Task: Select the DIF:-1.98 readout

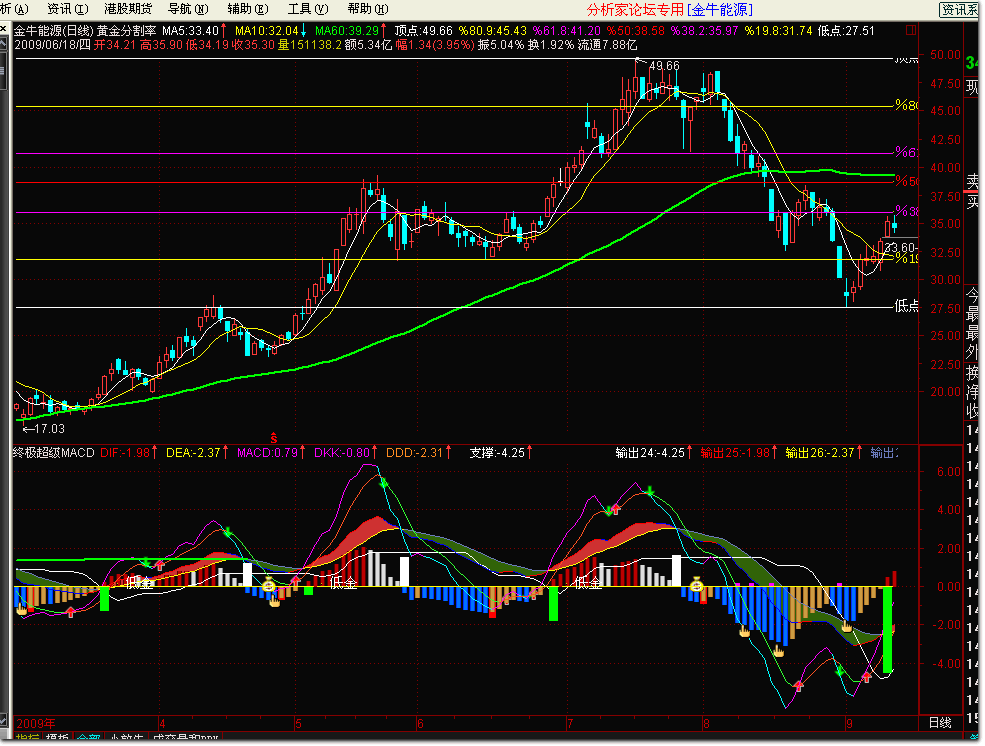Action: click(126, 452)
